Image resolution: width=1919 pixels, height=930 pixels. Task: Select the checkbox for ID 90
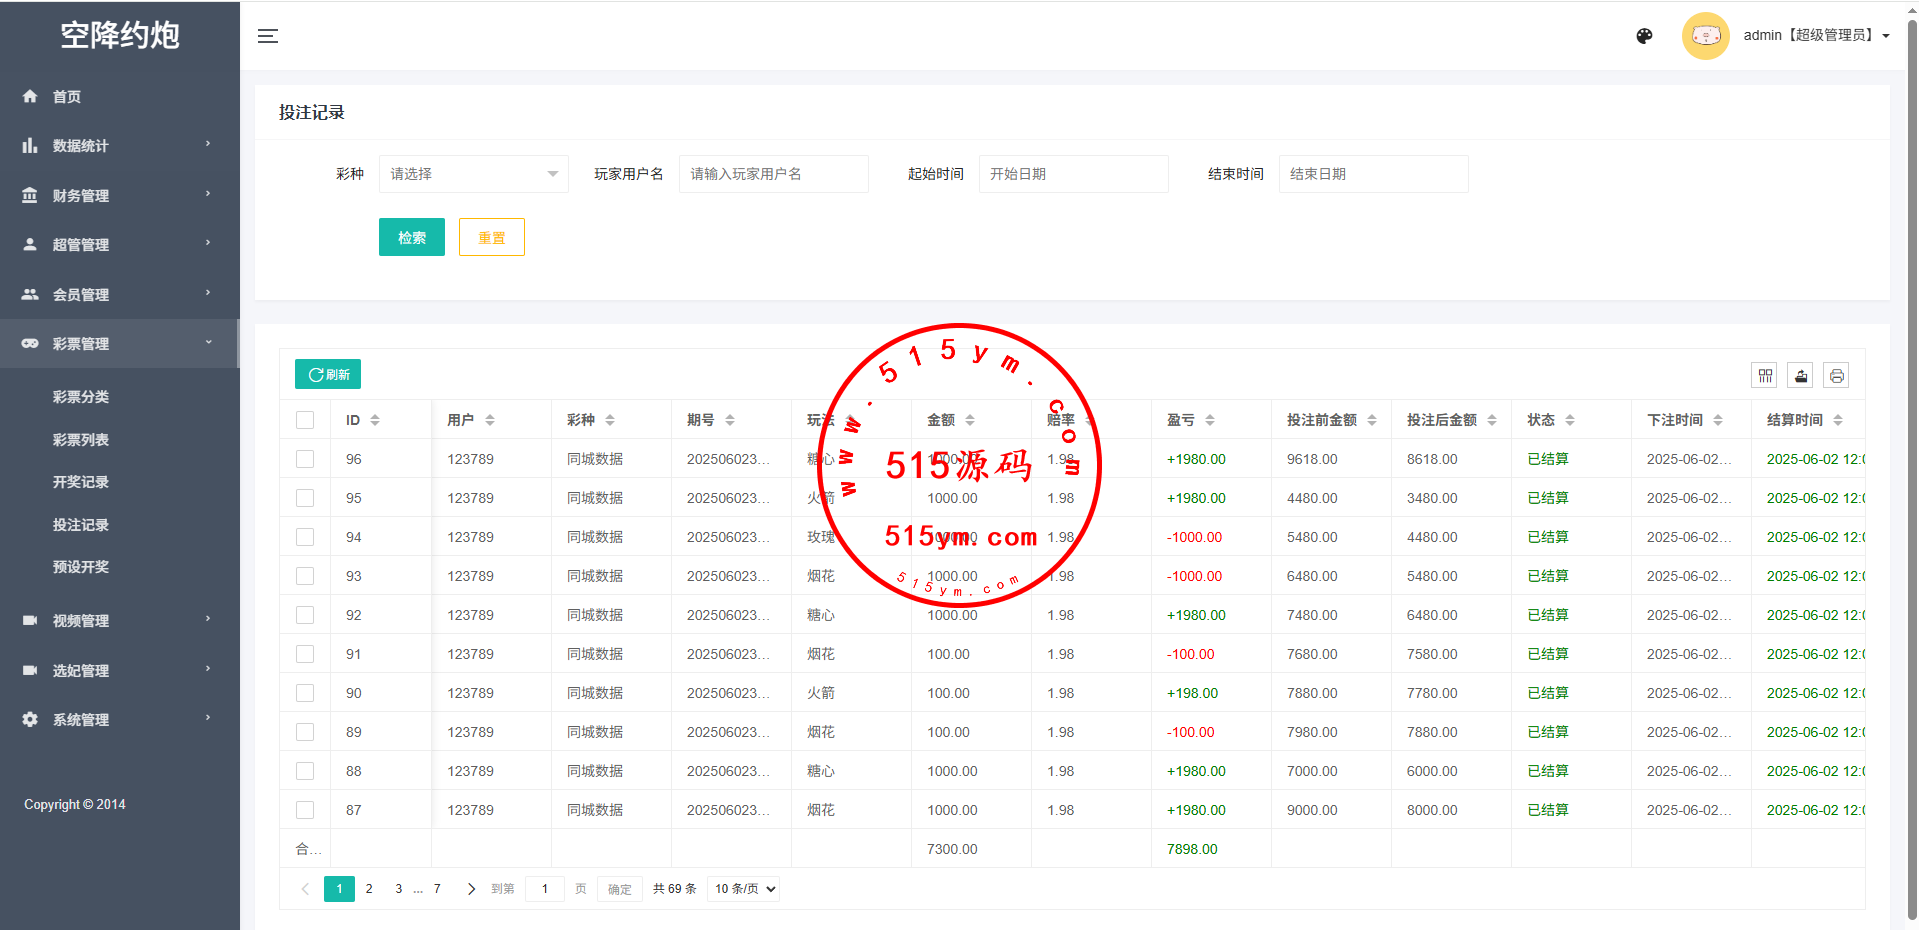click(305, 693)
